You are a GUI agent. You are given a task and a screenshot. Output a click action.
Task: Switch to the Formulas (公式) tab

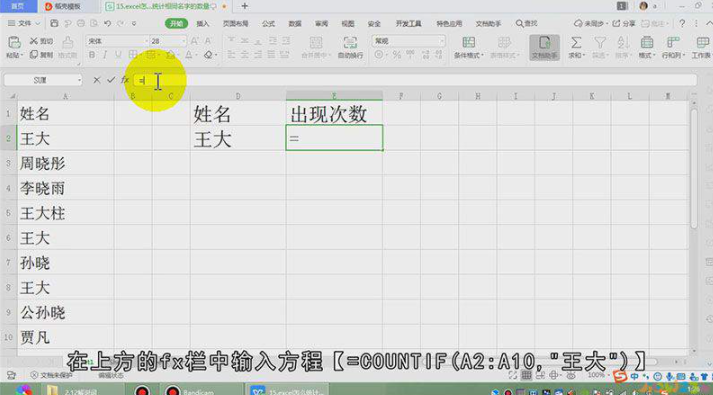268,24
